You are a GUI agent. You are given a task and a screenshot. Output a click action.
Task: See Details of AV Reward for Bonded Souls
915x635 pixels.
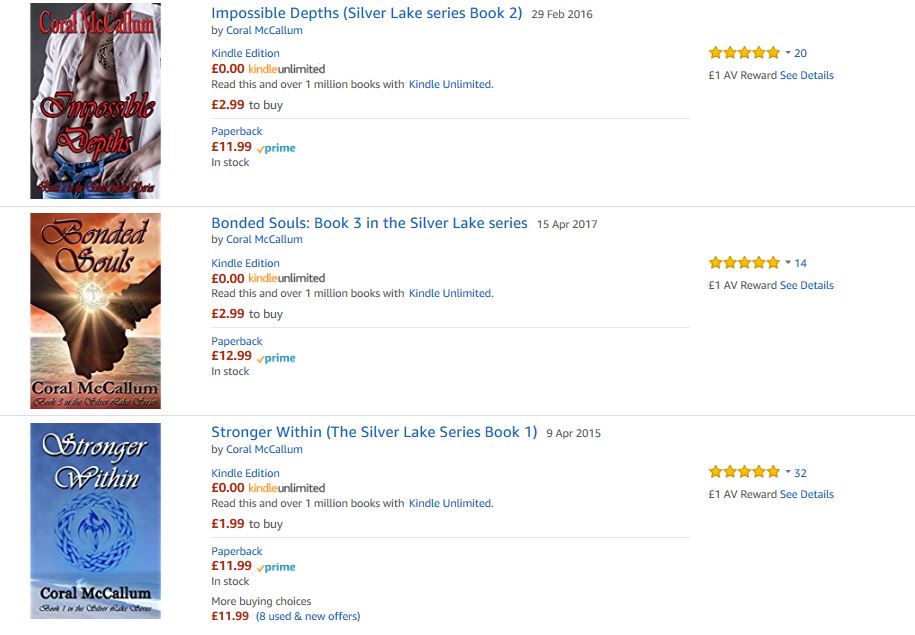click(x=806, y=285)
